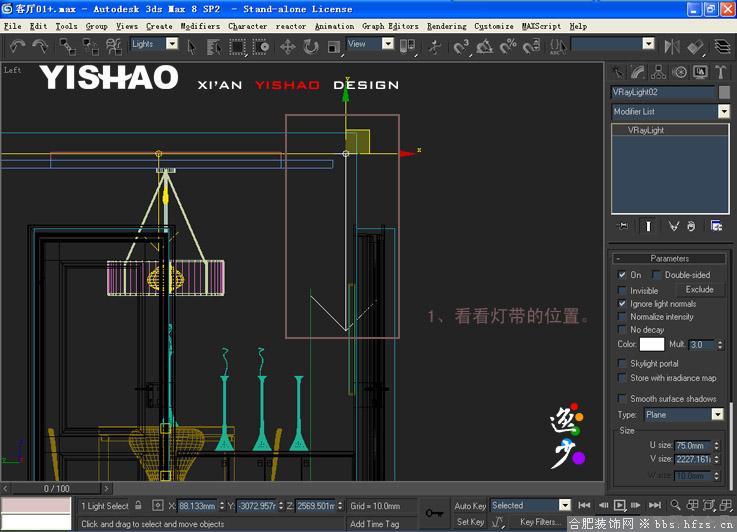Screen dimensions: 737x532
Task: Open the Graph Editors menu
Action: click(x=390, y=26)
